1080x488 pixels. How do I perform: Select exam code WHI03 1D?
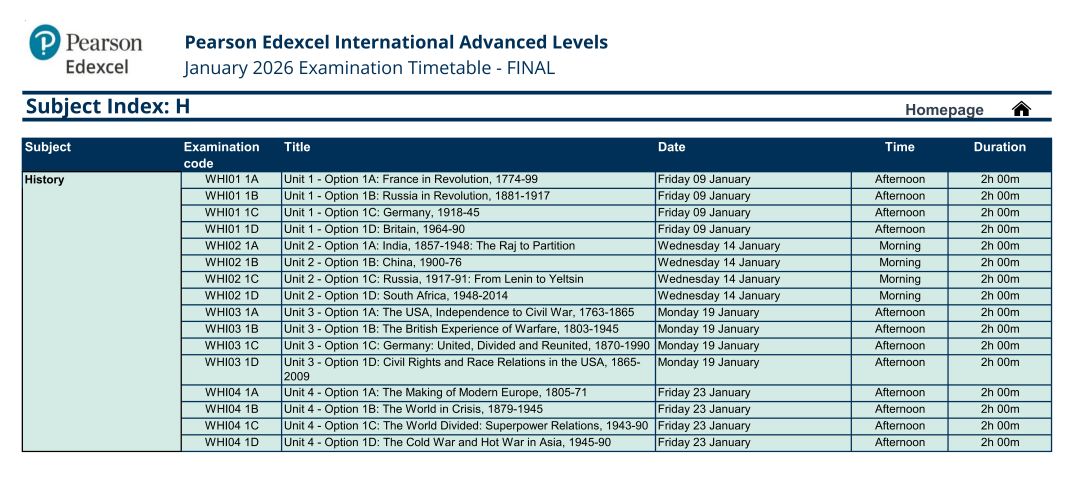click(231, 362)
